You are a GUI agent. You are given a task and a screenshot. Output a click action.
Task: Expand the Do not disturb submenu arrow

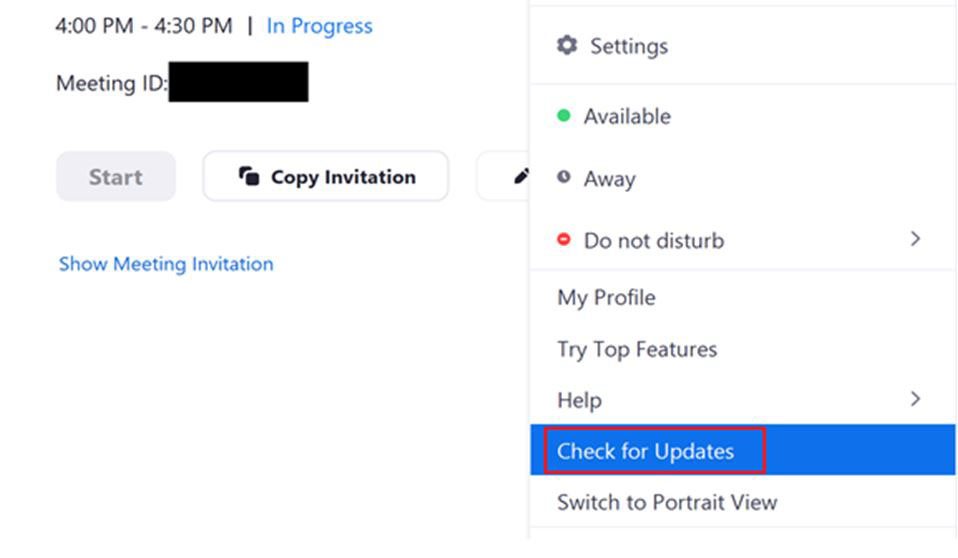tap(915, 239)
